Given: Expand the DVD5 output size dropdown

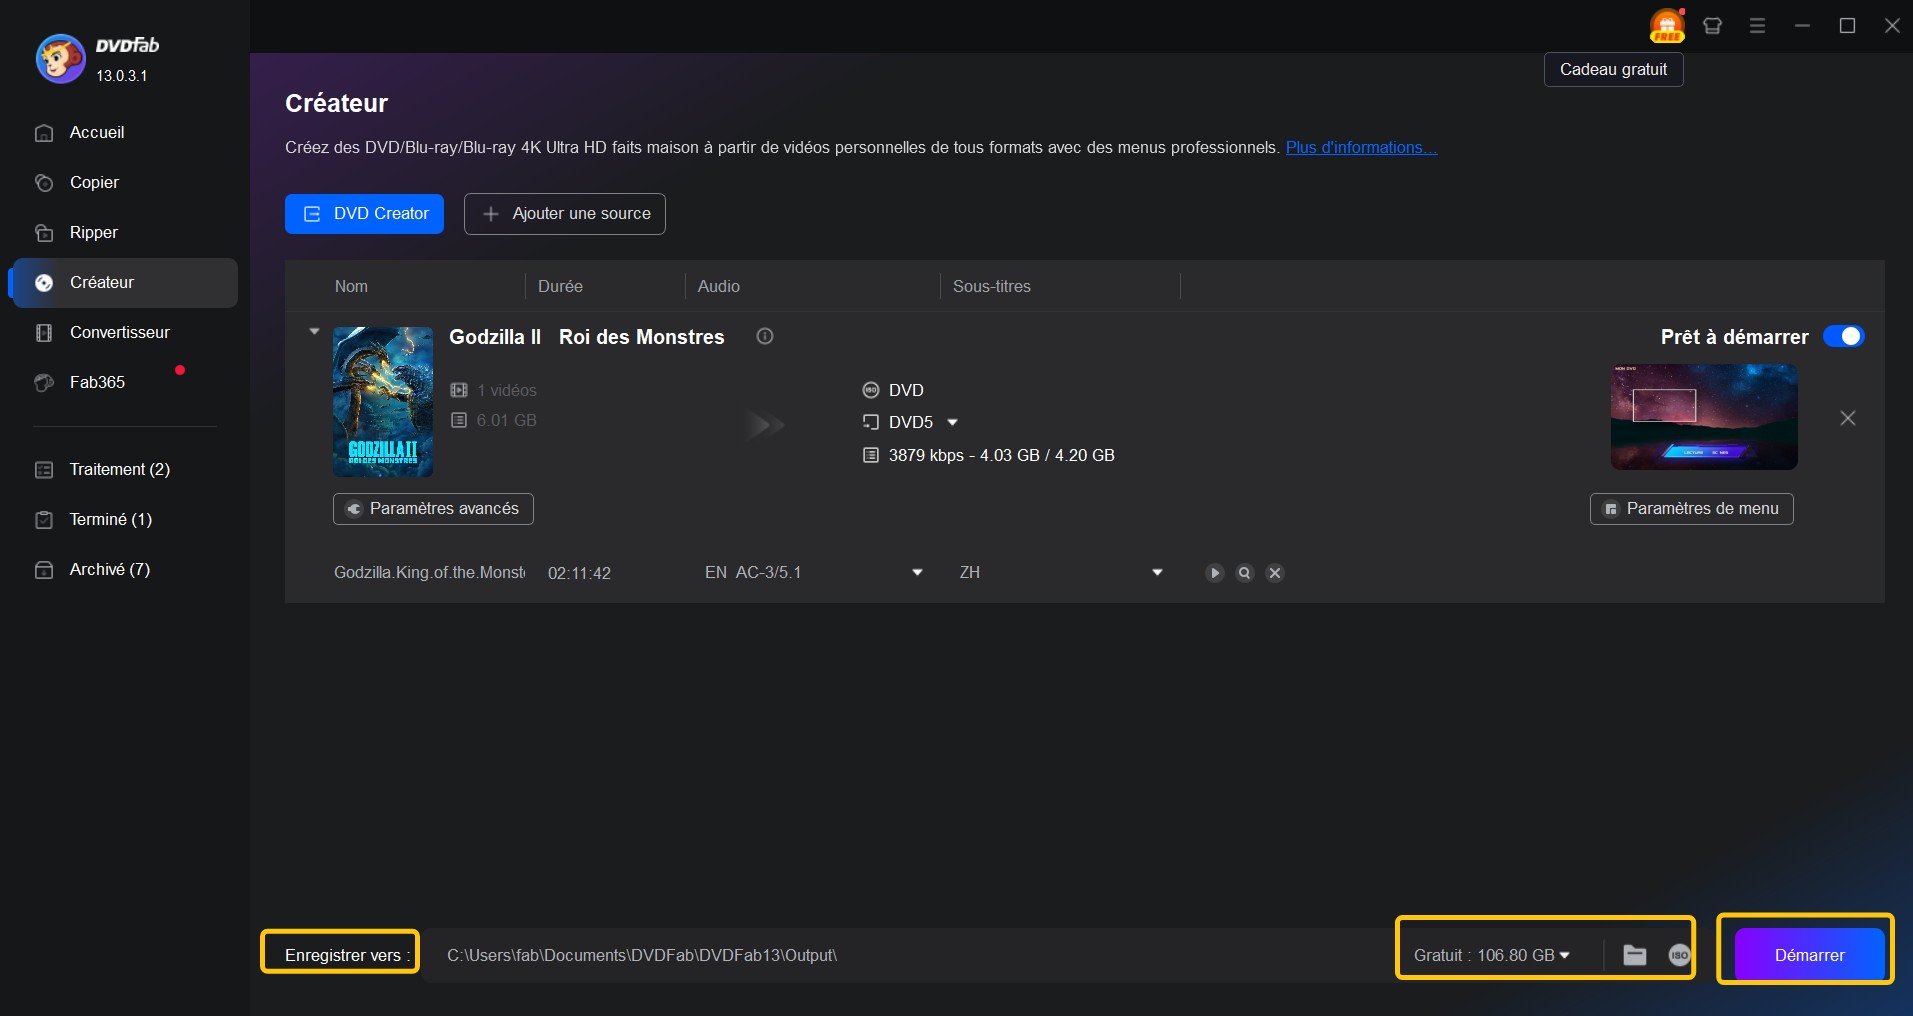Looking at the screenshot, I should pyautogui.click(x=952, y=422).
